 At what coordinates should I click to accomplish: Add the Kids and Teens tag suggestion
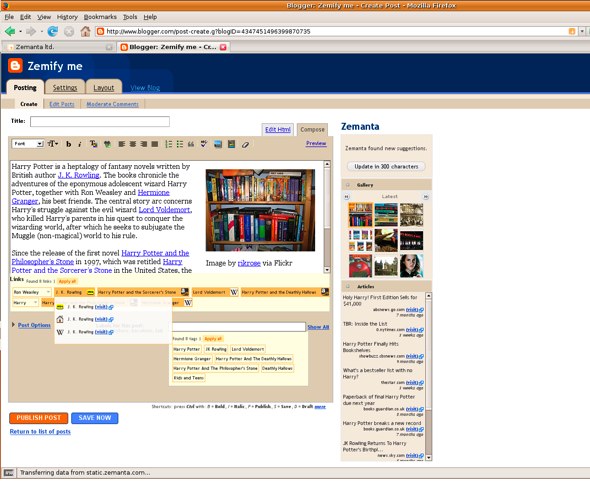(189, 378)
